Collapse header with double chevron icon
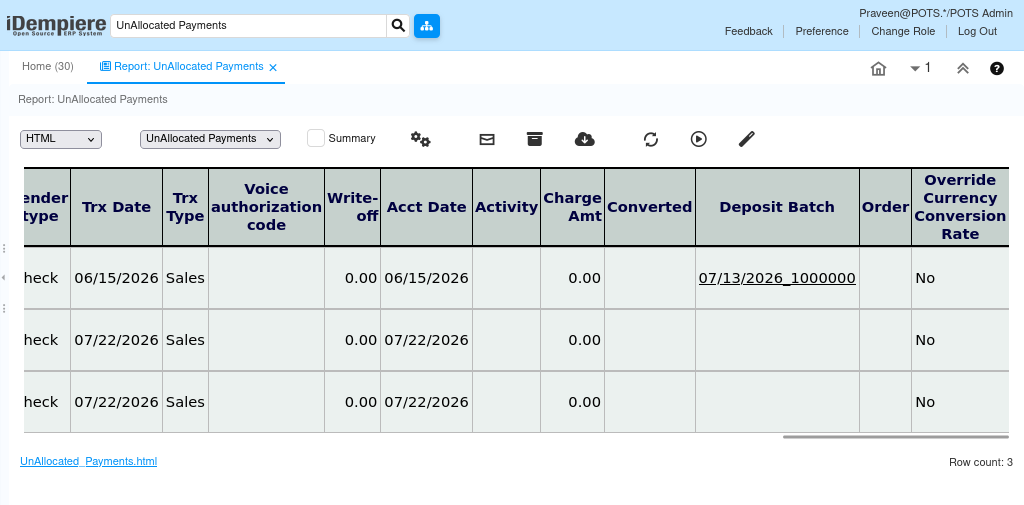This screenshot has width=1024, height=505. [963, 68]
